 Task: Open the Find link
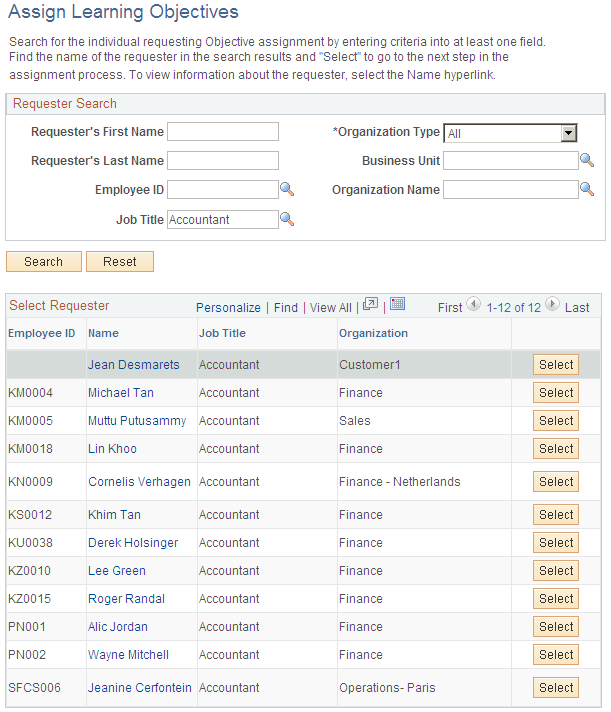286,308
